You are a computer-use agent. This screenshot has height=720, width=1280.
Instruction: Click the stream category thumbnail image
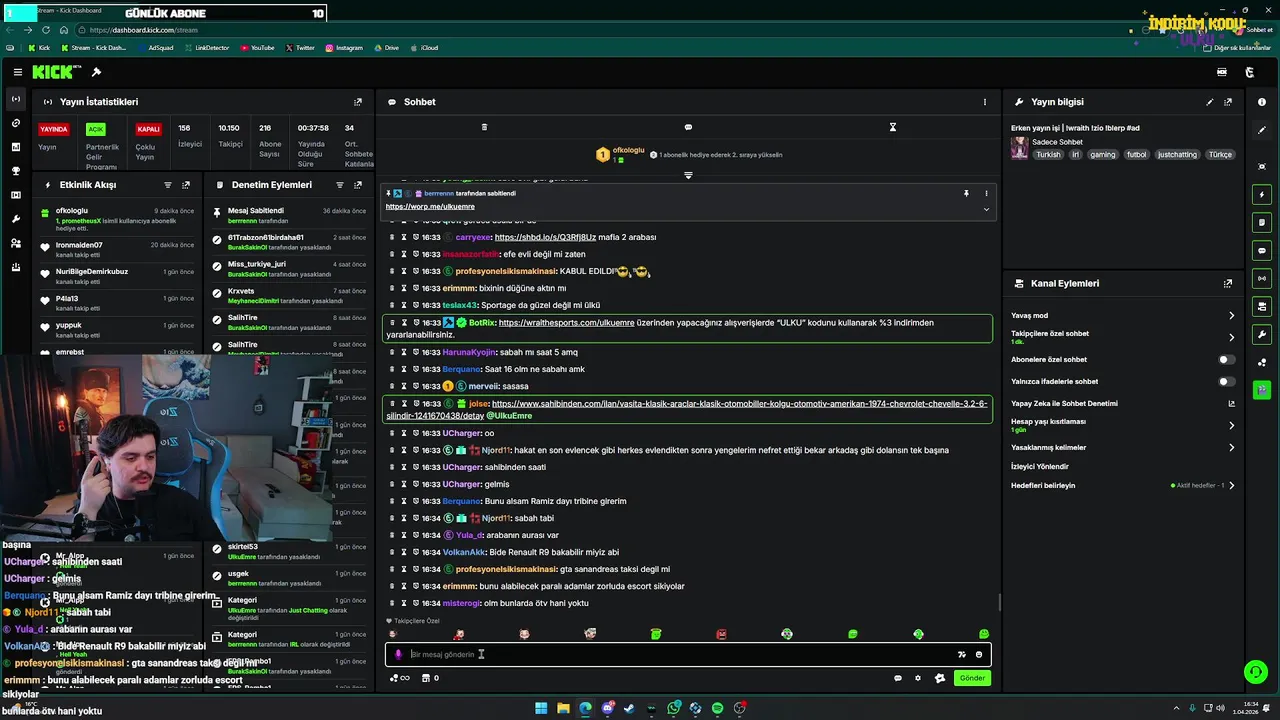tap(1019, 148)
